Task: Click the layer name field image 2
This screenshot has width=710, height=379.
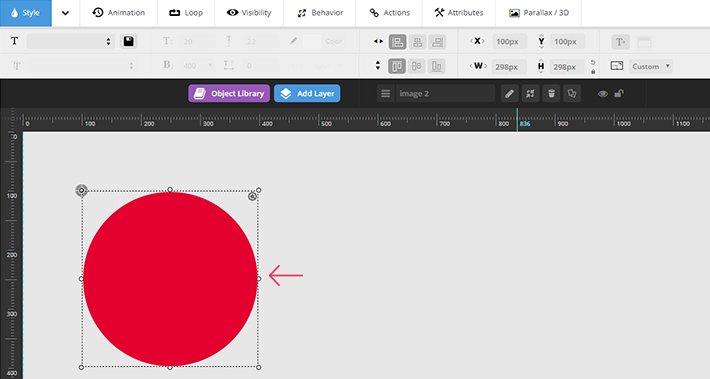Action: click(446, 94)
